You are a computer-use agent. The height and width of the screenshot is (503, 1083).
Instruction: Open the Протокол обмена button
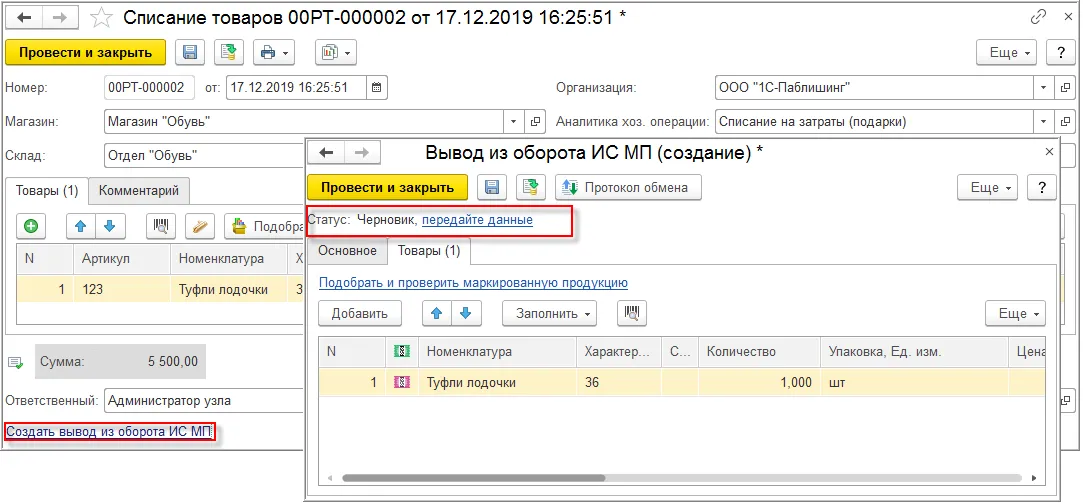[x=628, y=187]
